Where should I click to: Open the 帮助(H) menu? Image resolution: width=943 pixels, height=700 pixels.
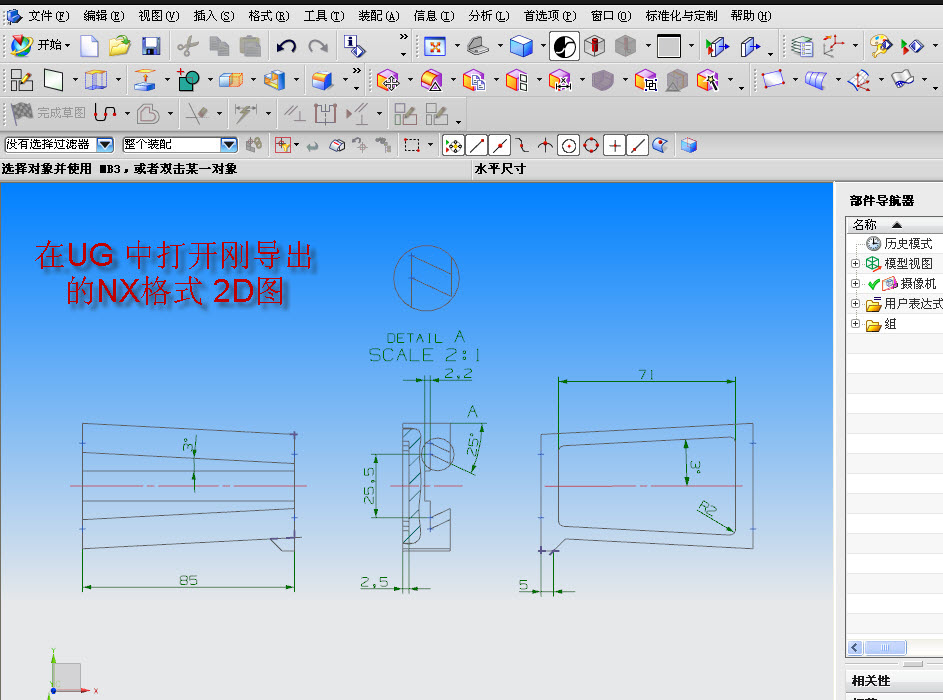(751, 16)
